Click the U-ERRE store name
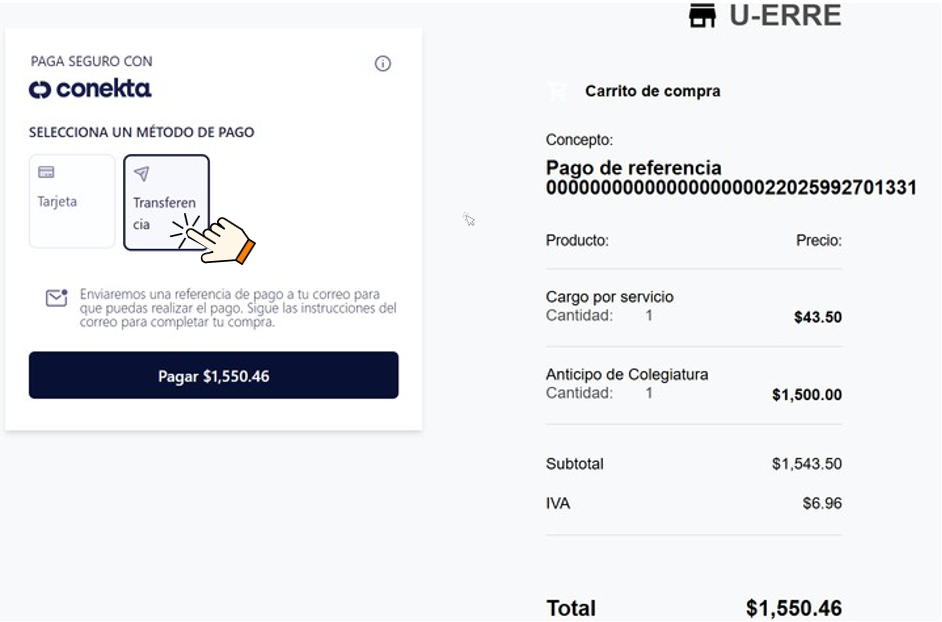The width and height of the screenshot is (942, 622). click(x=785, y=16)
